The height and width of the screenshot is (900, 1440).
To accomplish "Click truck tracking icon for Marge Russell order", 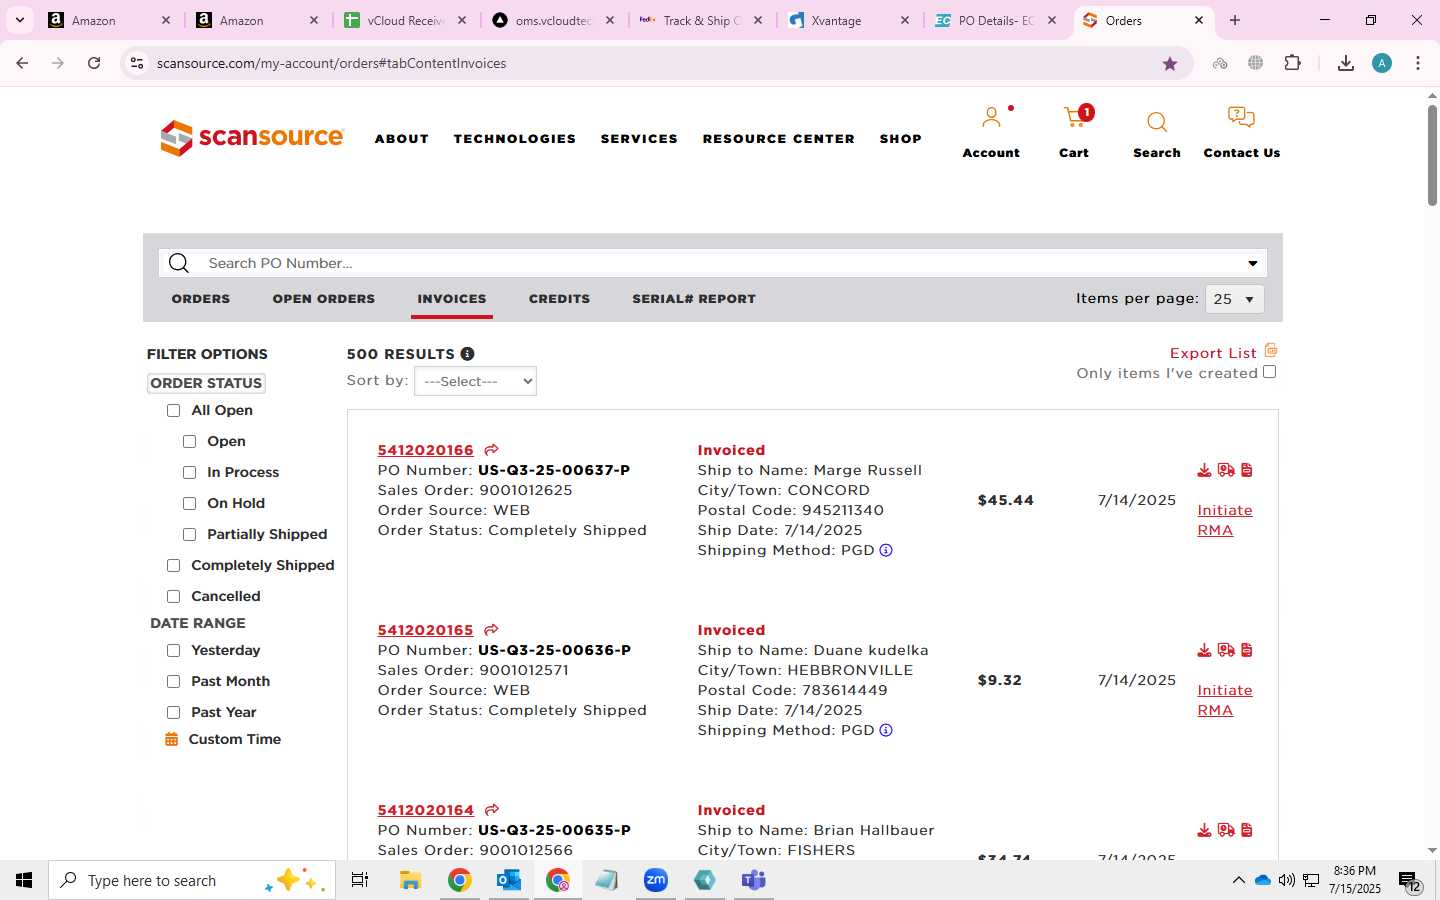I will 1226,470.
